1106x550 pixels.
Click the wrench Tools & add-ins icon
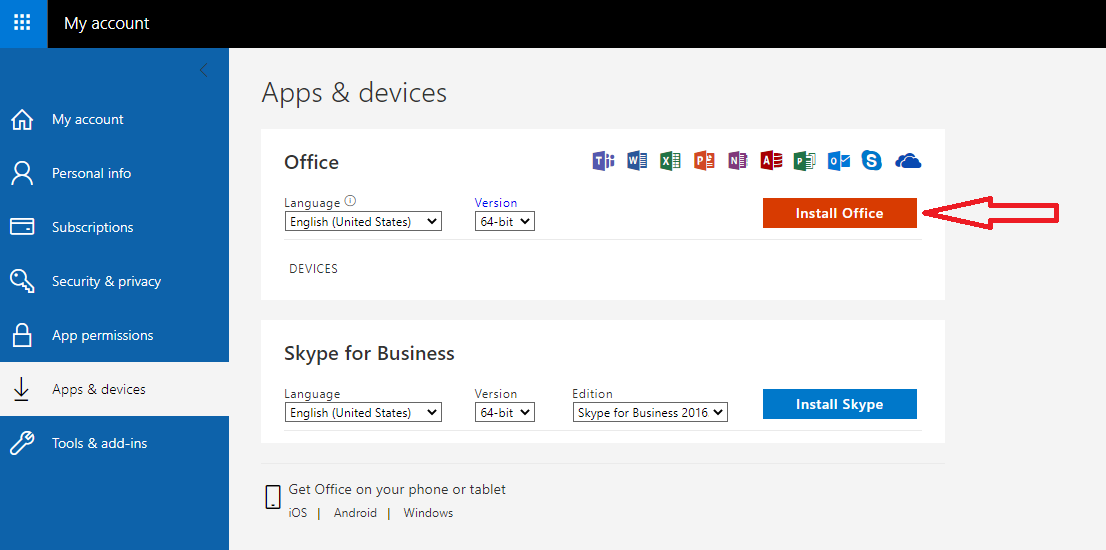(x=23, y=444)
